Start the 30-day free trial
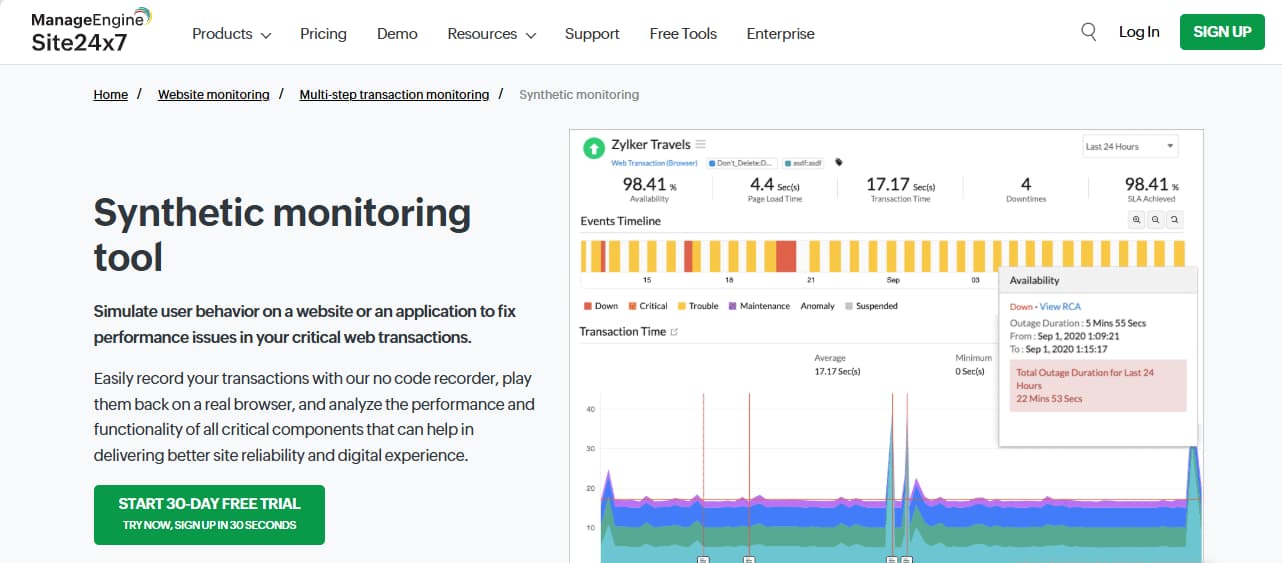Screen dimensions: 1282x563 pos(209,515)
